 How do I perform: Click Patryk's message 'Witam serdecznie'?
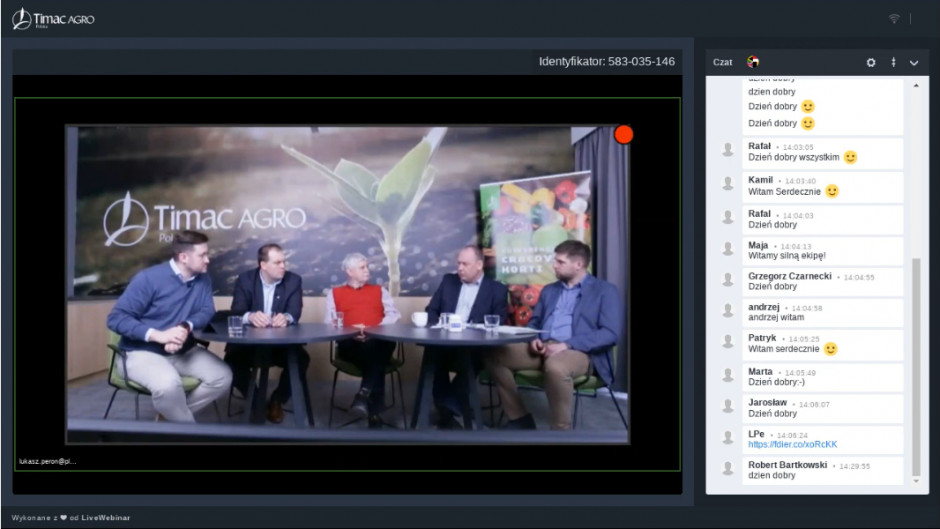[x=784, y=348]
